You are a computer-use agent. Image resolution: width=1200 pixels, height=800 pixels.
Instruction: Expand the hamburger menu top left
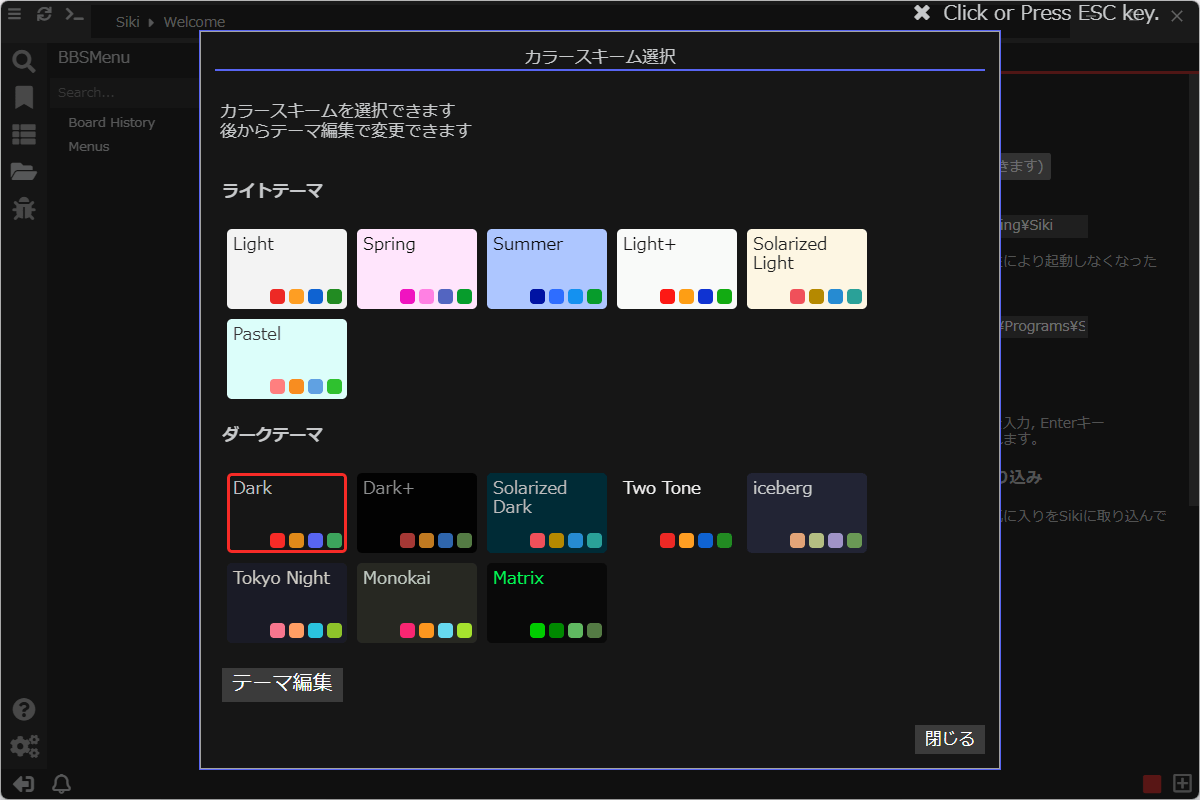click(14, 15)
